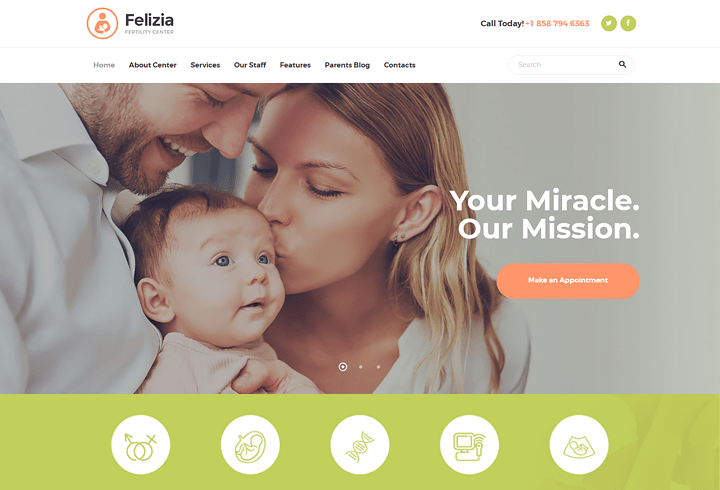Open the About Center menu item

[x=152, y=65]
